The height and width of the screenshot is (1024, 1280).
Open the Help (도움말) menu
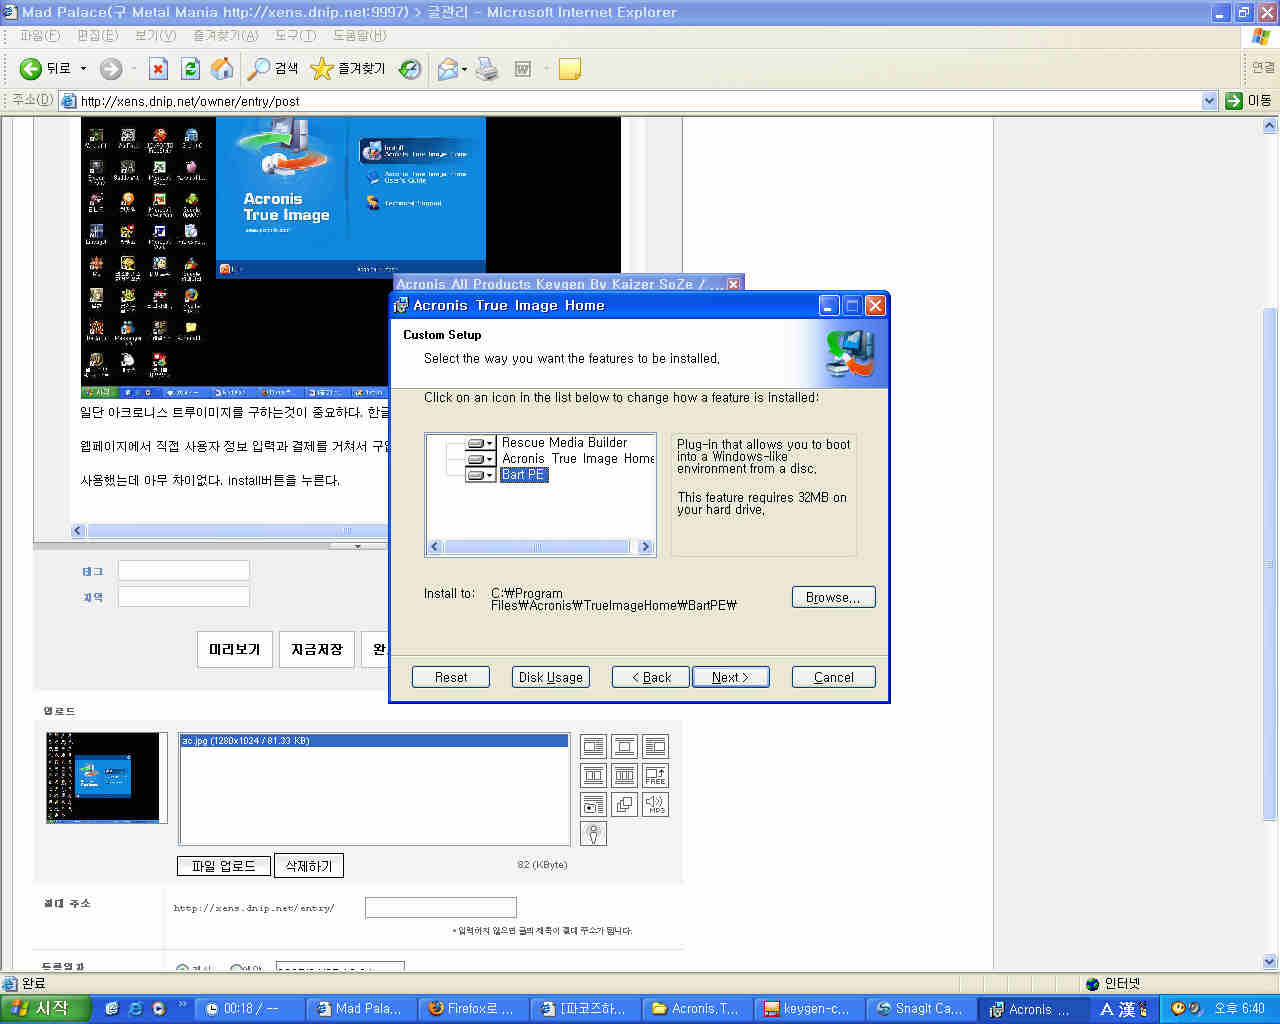(359, 35)
